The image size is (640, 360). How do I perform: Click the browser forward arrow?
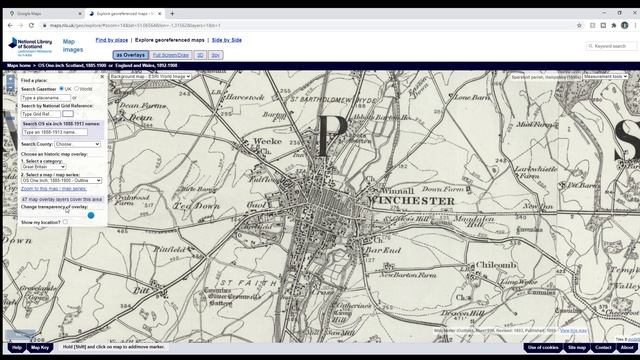21,25
